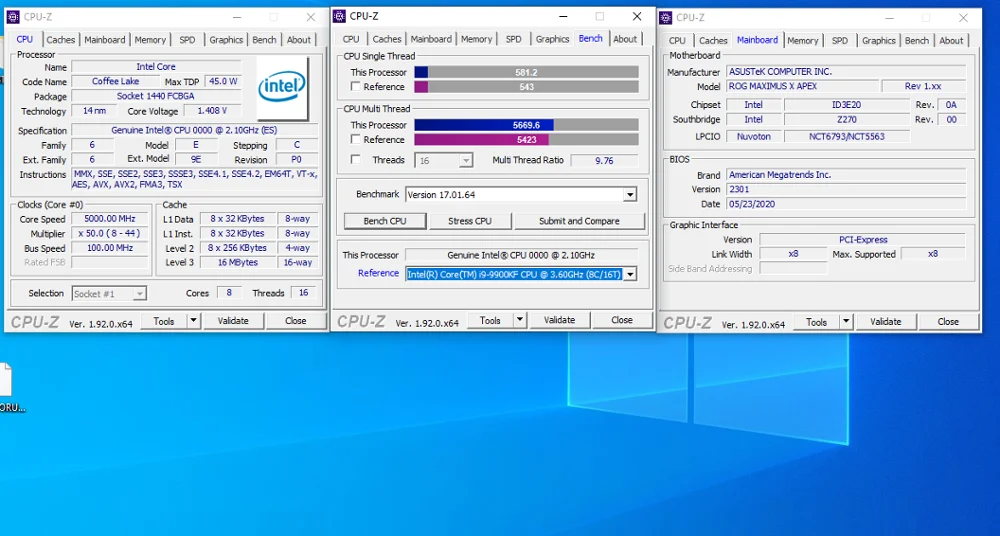
Task: Close the Mainboard CPU-Z window
Action: coord(963,17)
